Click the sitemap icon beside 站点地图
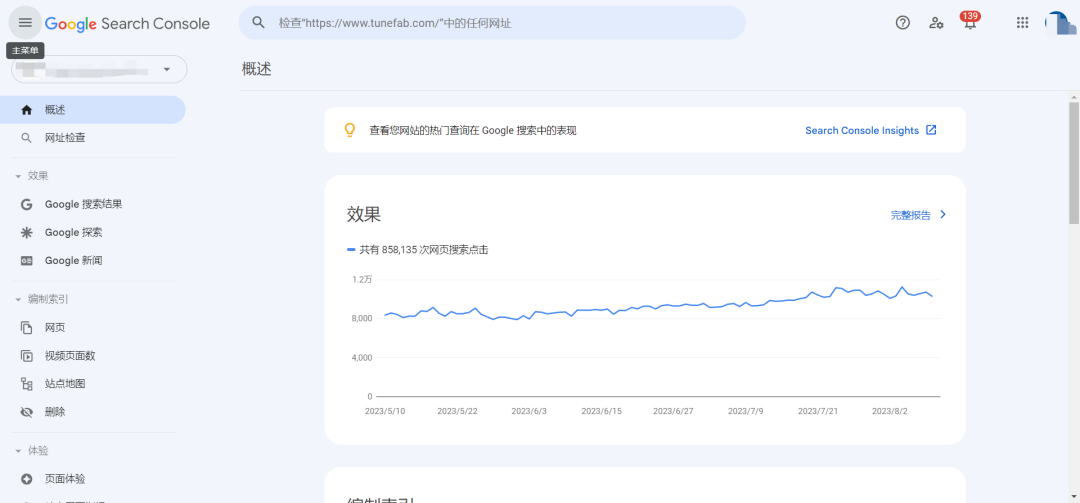The height and width of the screenshot is (503, 1080). click(x=26, y=384)
